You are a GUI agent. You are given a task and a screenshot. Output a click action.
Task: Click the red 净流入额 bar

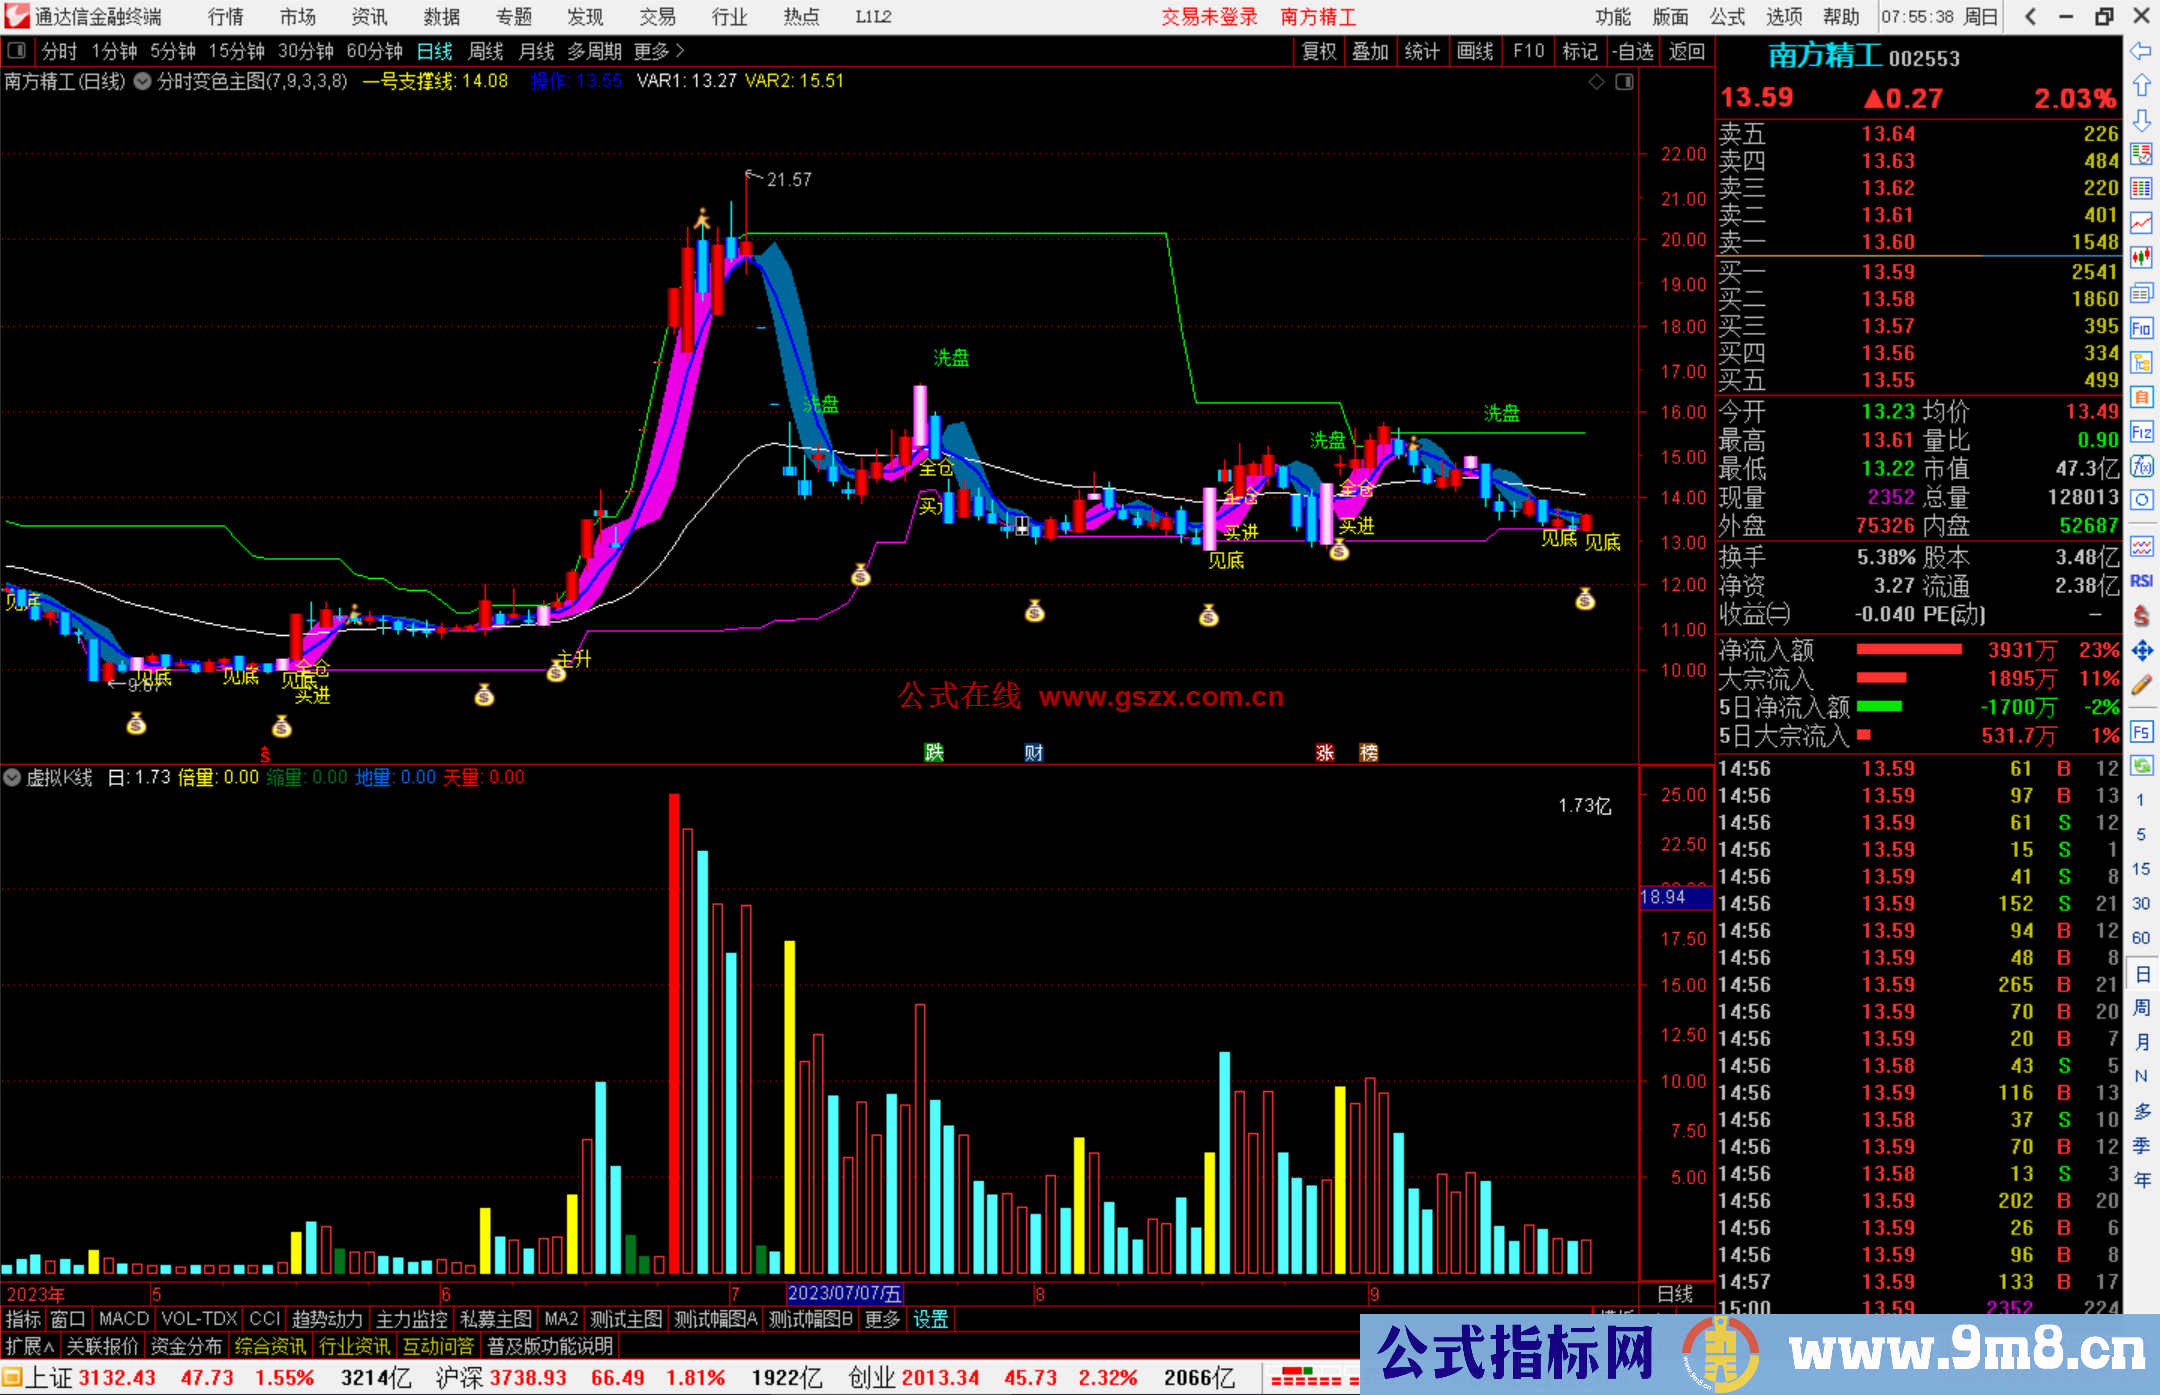(x=1908, y=650)
